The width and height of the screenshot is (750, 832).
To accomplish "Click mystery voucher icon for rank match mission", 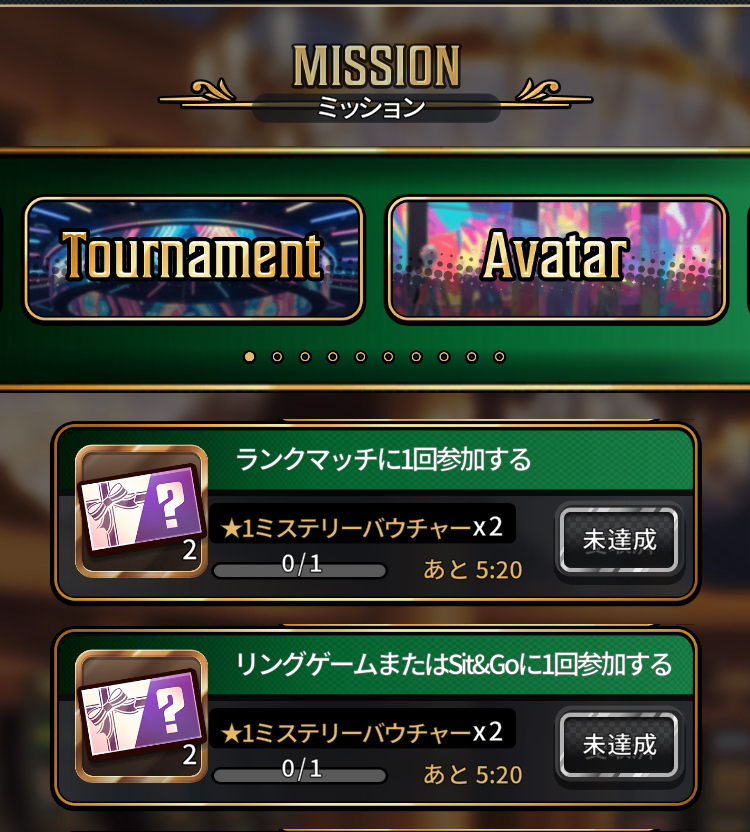I will pyautogui.click(x=141, y=511).
